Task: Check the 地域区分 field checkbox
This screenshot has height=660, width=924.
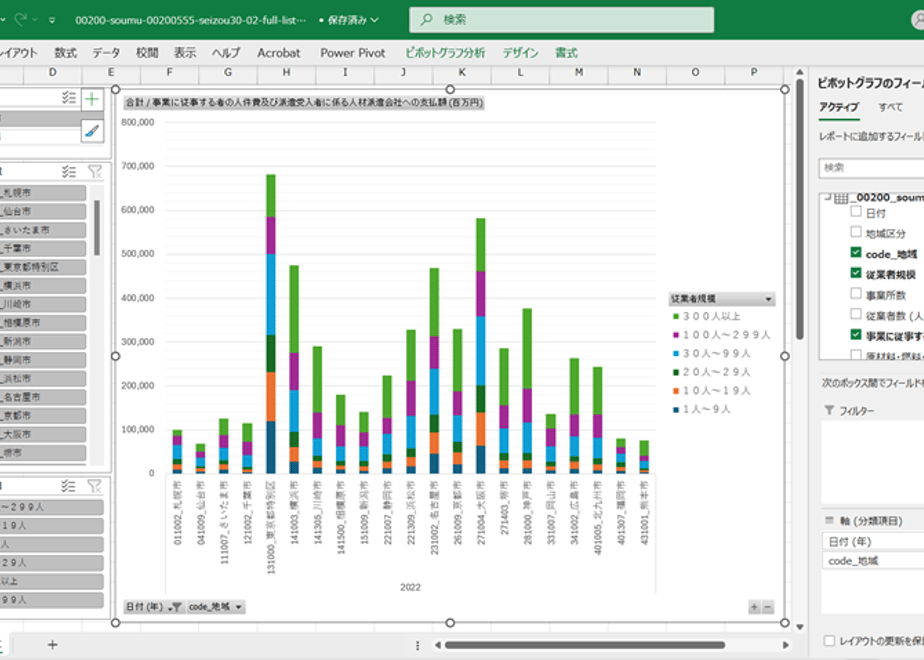Action: tap(856, 232)
